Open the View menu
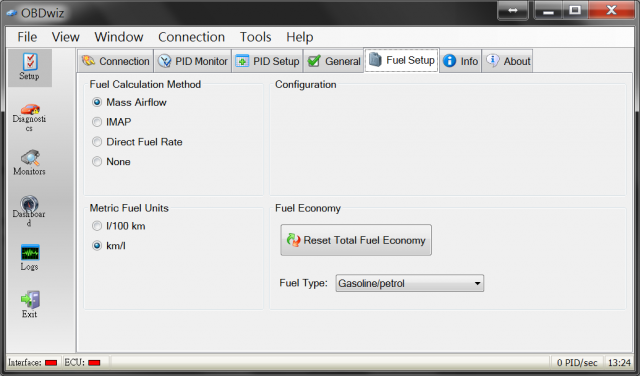The image size is (640, 376). (x=65, y=37)
